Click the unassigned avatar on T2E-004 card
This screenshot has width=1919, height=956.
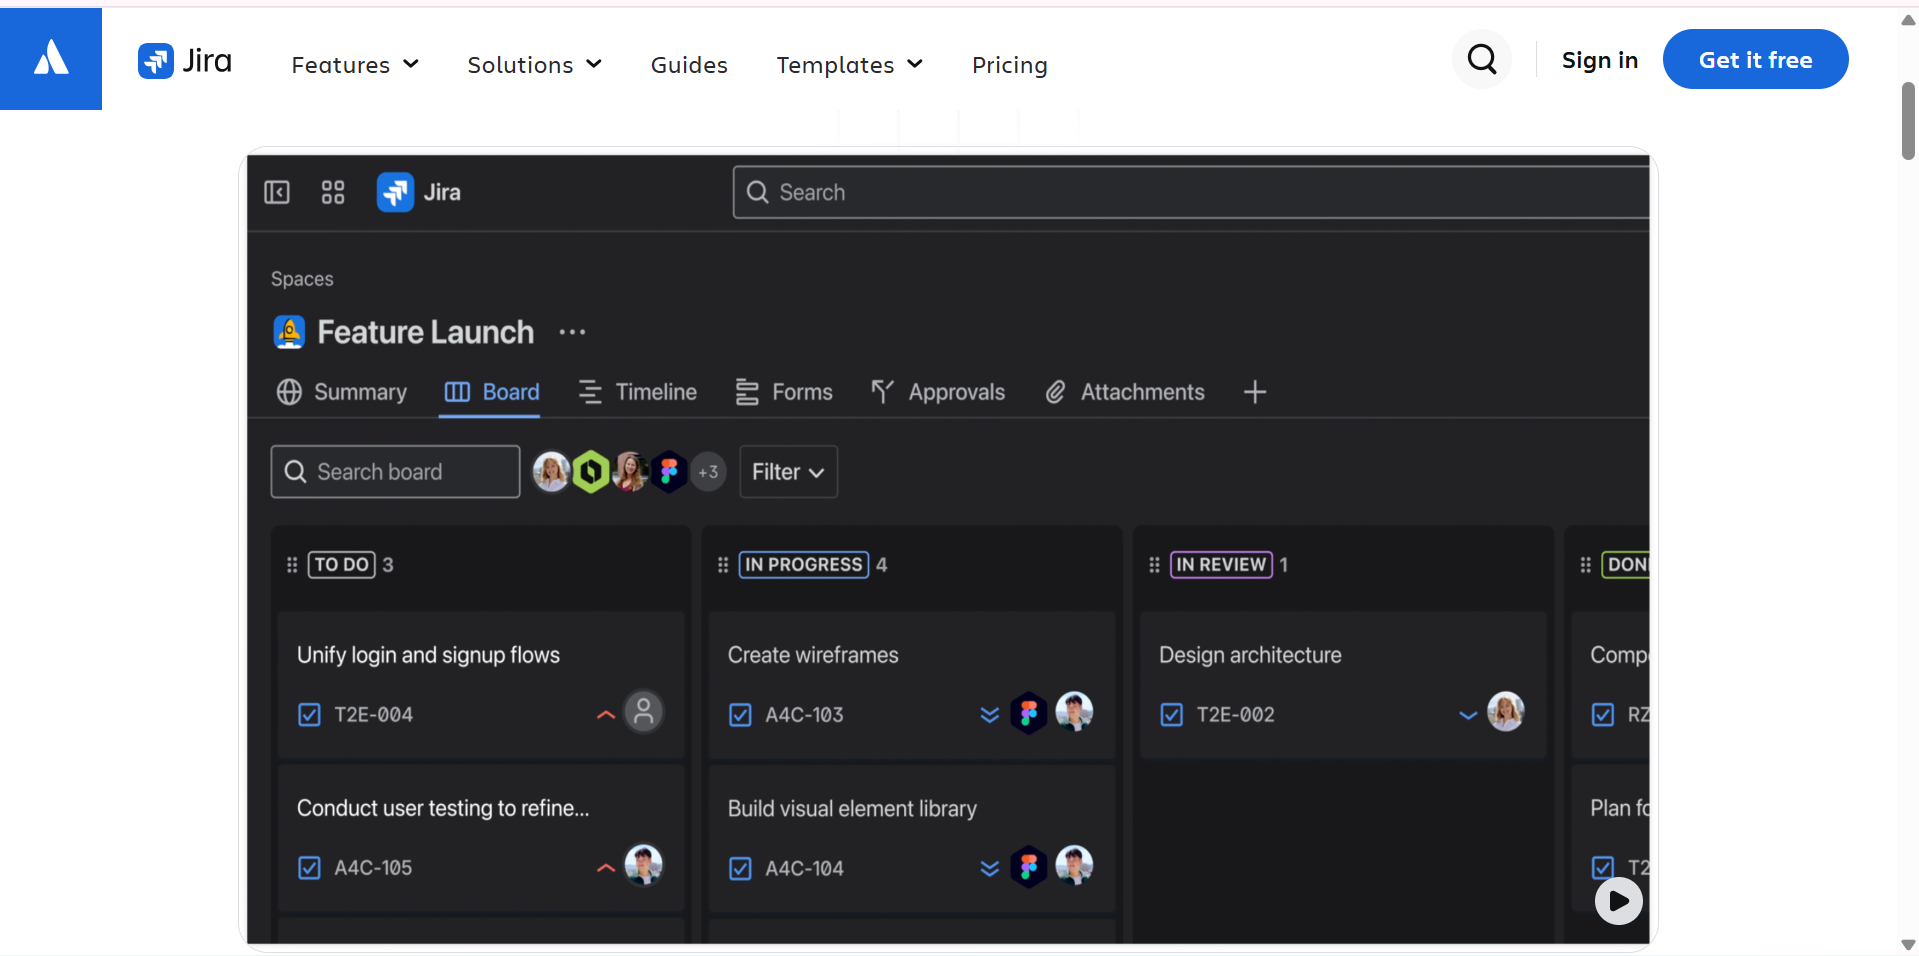[x=644, y=712]
